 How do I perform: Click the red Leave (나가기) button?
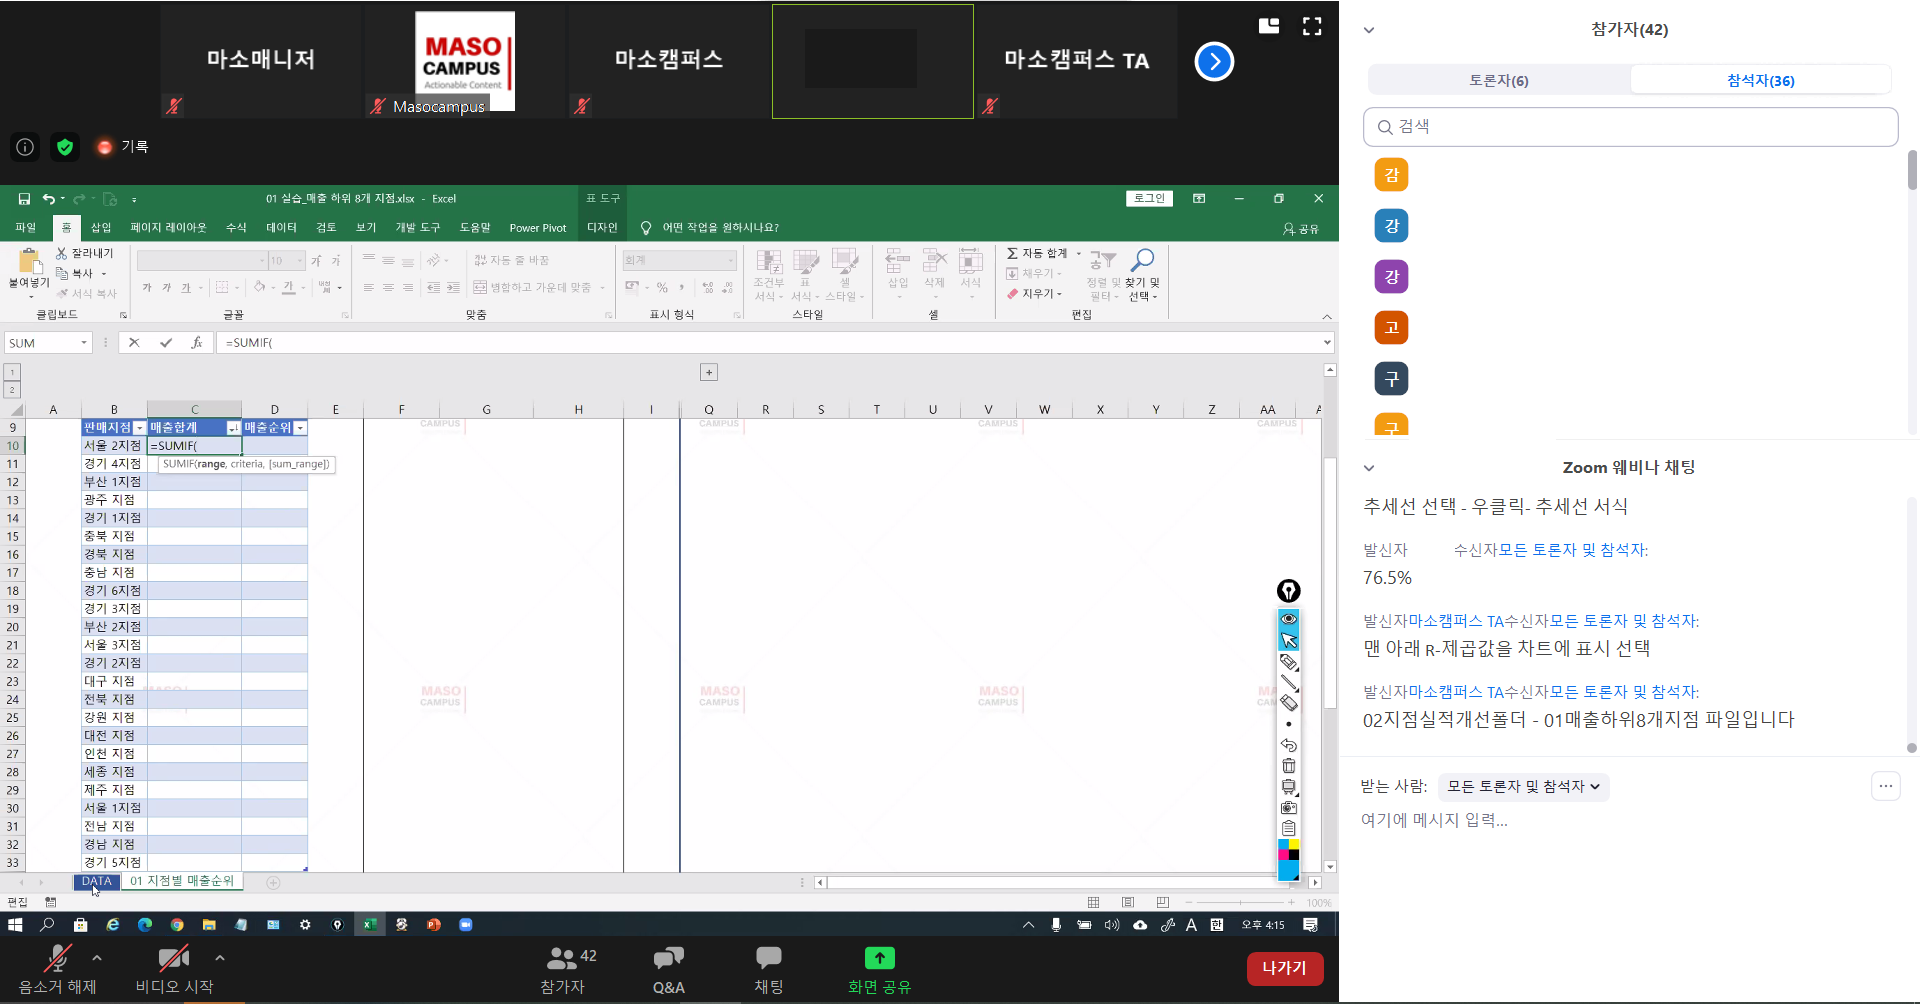click(x=1284, y=968)
